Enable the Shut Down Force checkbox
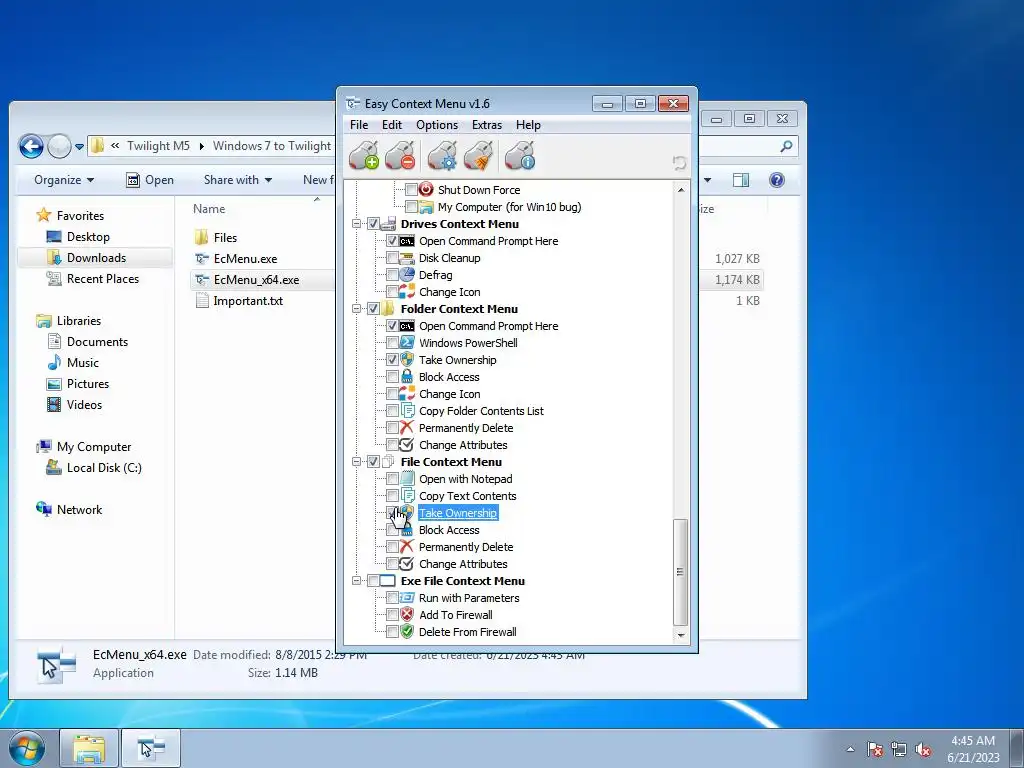This screenshot has height=768, width=1024. pos(411,190)
